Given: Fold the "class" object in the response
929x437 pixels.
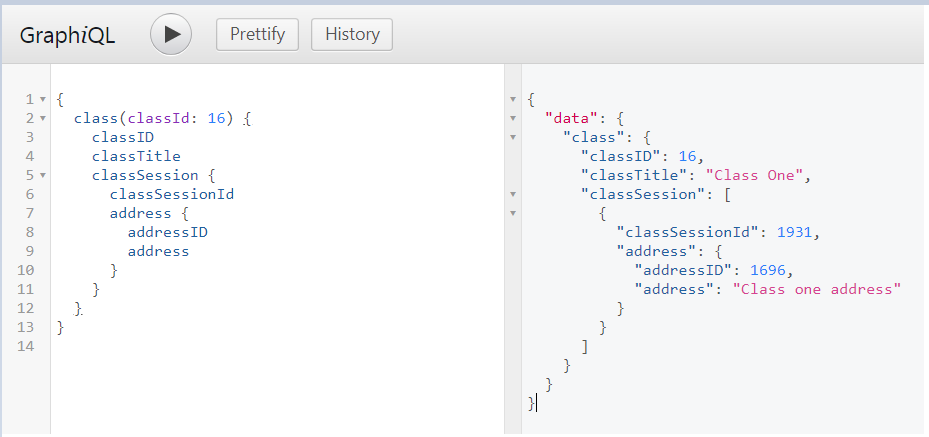Looking at the screenshot, I should (513, 137).
